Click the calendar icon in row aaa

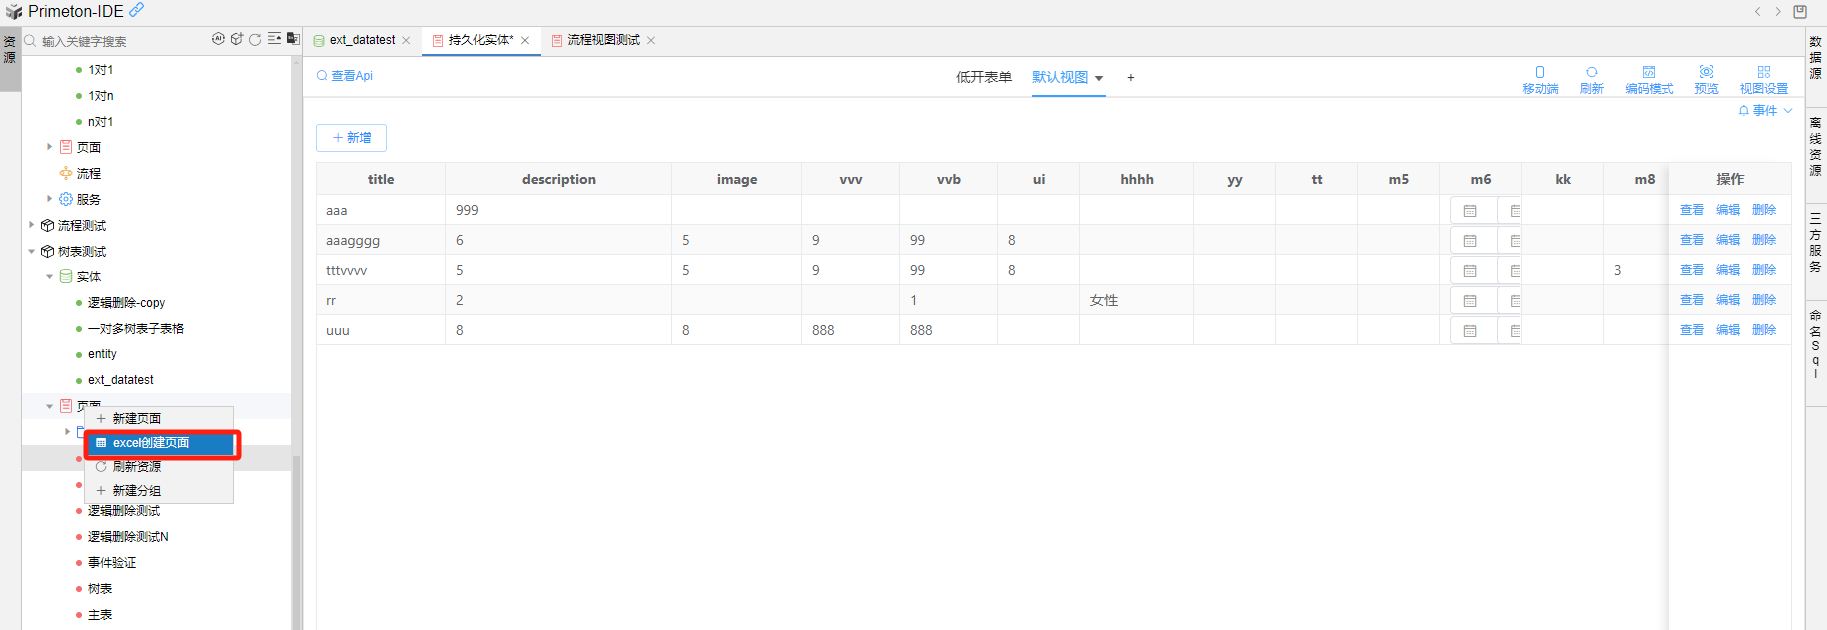click(x=1470, y=211)
